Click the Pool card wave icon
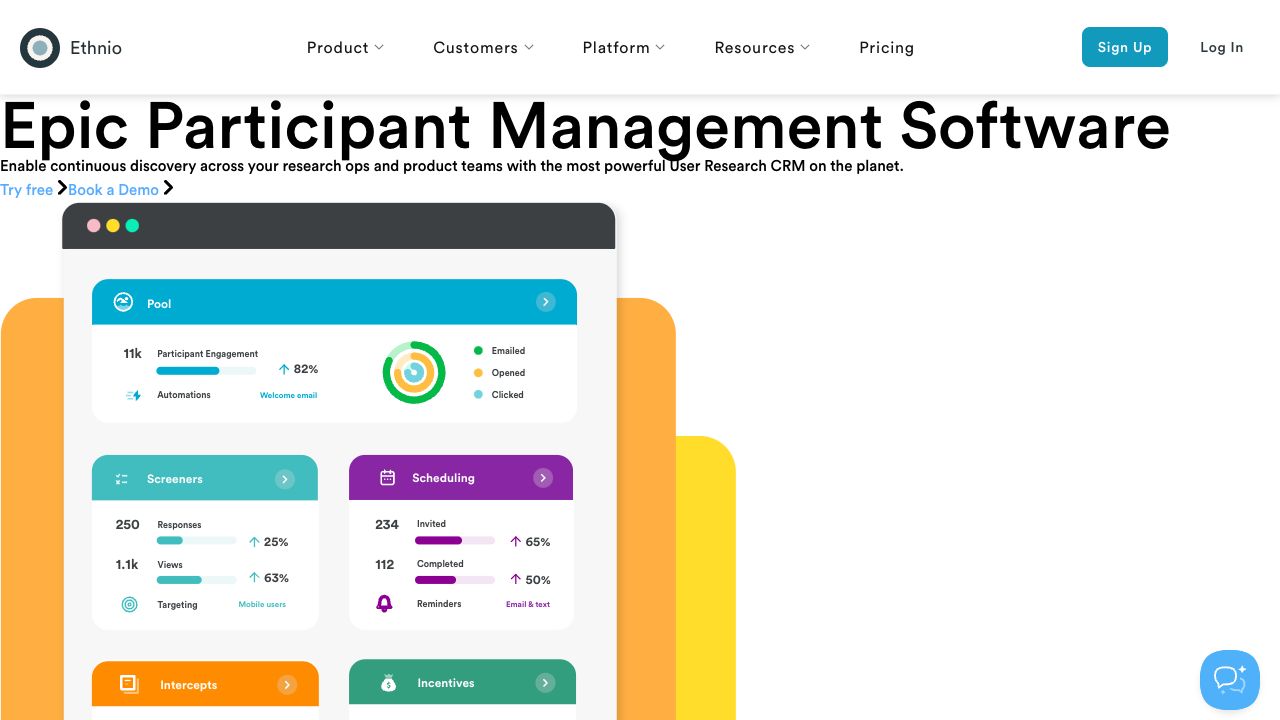The image size is (1280, 720). [x=123, y=302]
